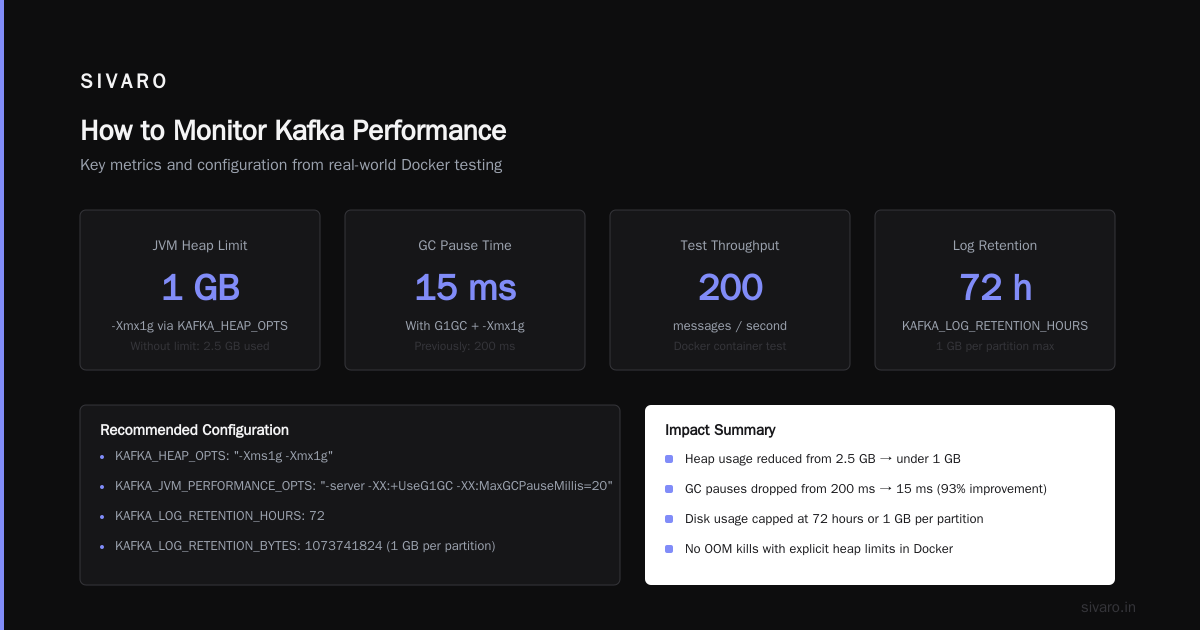Image resolution: width=1200 pixels, height=630 pixels.
Task: Click the With G1GC + -Xmx1g text
Action: [x=465, y=326]
